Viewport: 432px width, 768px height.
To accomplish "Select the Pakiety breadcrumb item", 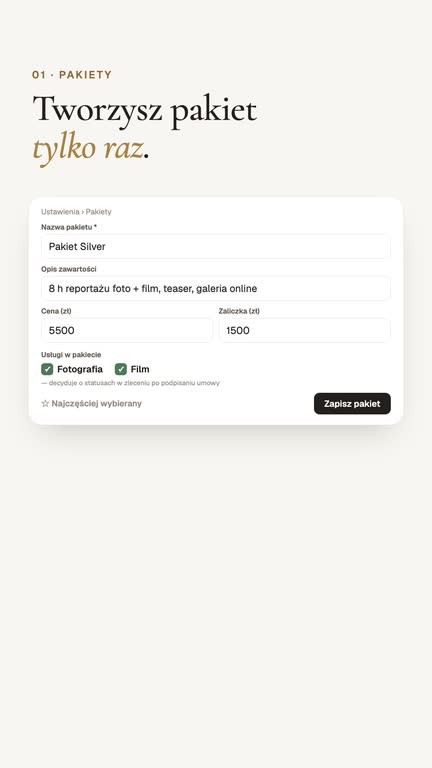I will (98, 212).
